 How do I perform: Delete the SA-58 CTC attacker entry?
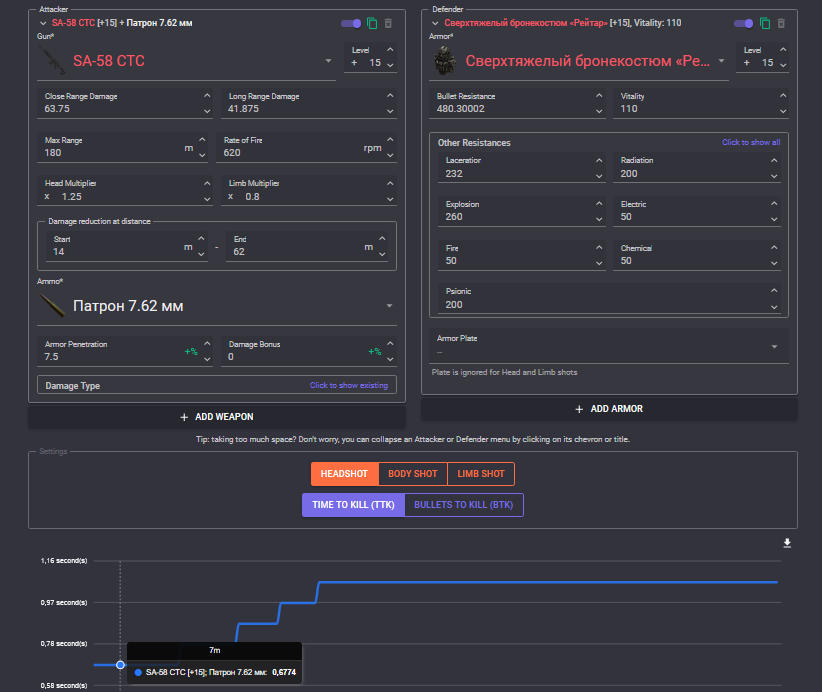click(388, 23)
